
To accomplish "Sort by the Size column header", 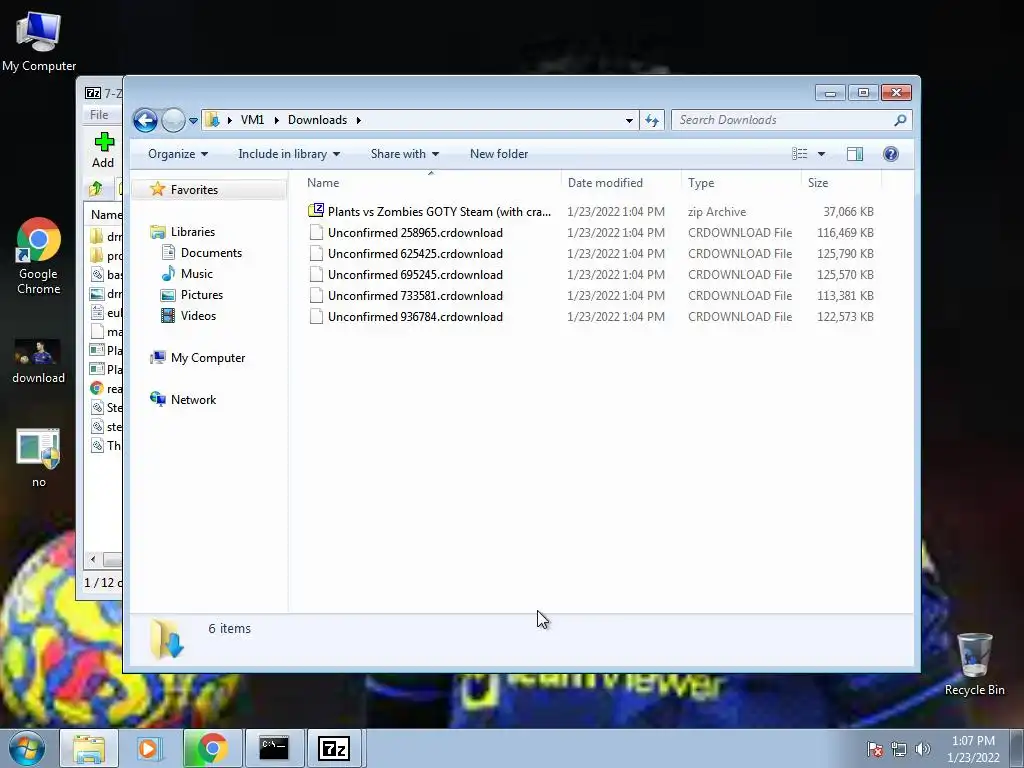I will pyautogui.click(x=841, y=183).
